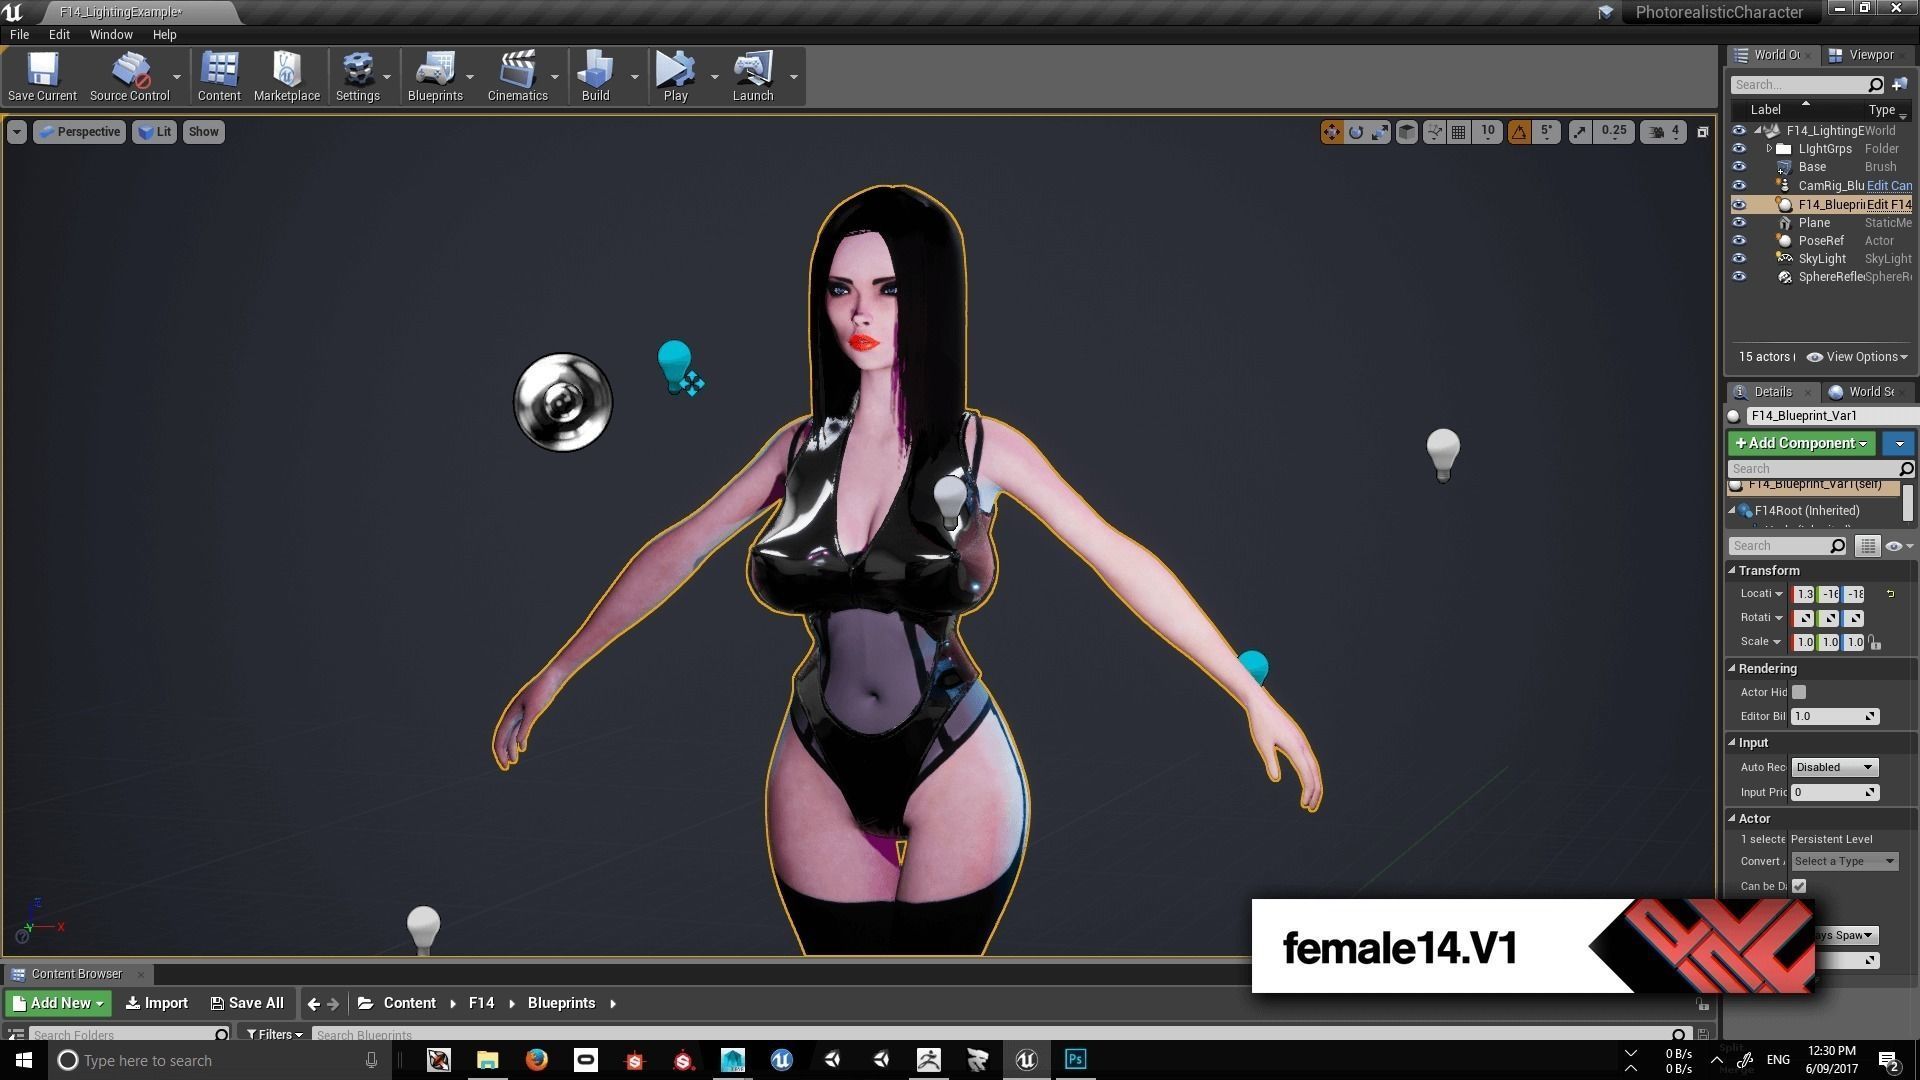Open the Edit menu

(x=59, y=34)
